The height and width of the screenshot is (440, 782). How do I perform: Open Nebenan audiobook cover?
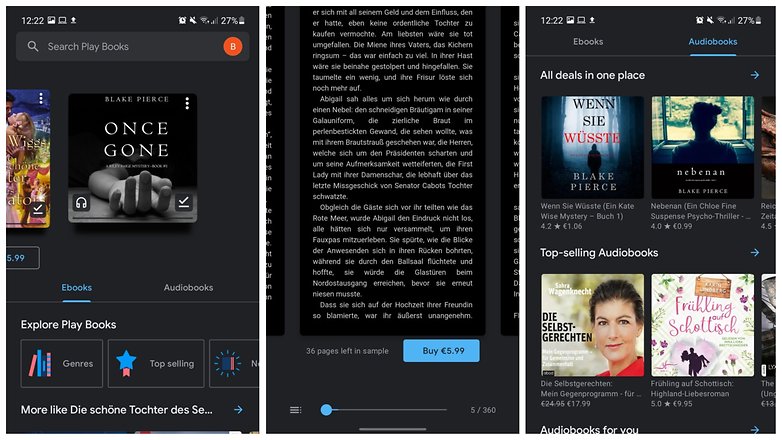point(702,148)
